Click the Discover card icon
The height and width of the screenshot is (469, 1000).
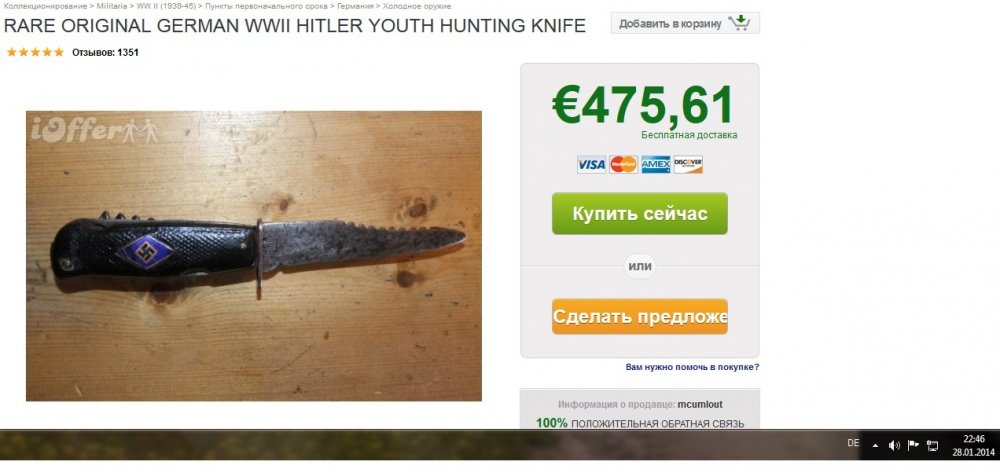point(688,165)
